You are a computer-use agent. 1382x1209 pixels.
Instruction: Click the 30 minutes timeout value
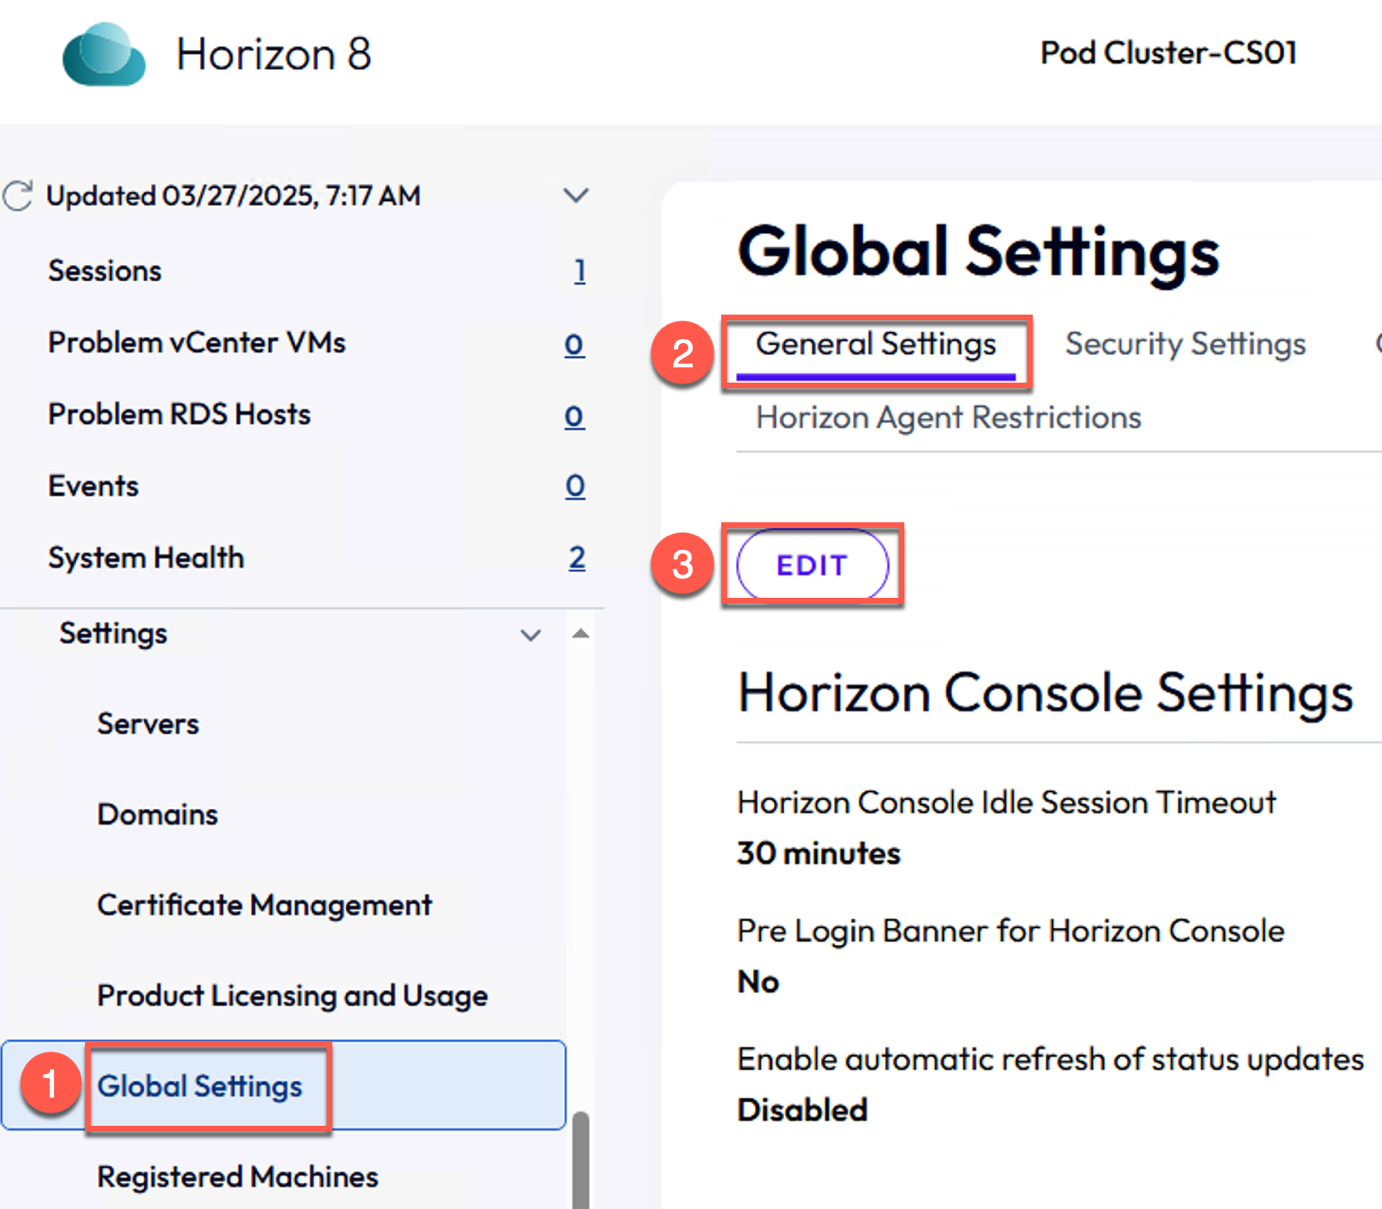click(x=818, y=854)
